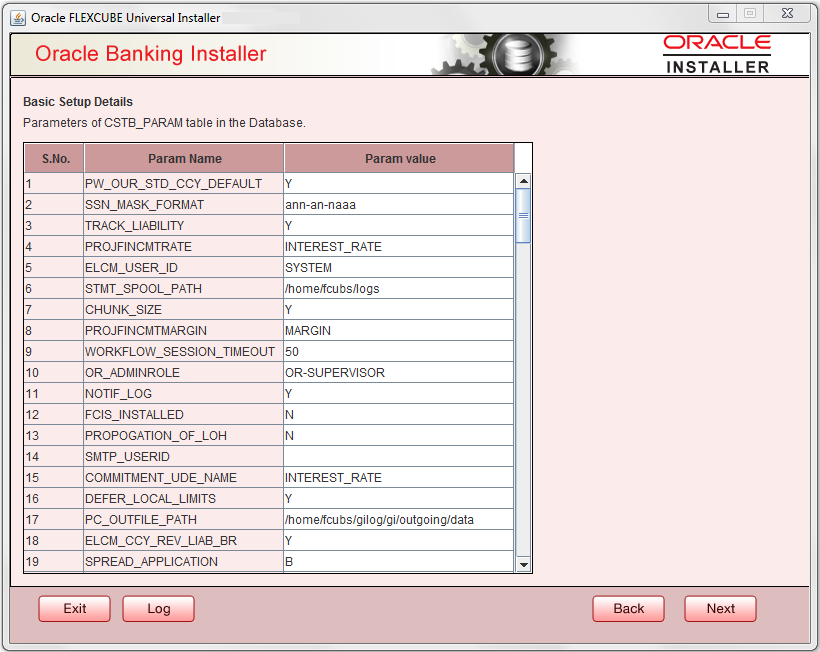Toggle the TRACK_LIABILITY value Y
The width and height of the screenshot is (820, 652).
point(396,225)
